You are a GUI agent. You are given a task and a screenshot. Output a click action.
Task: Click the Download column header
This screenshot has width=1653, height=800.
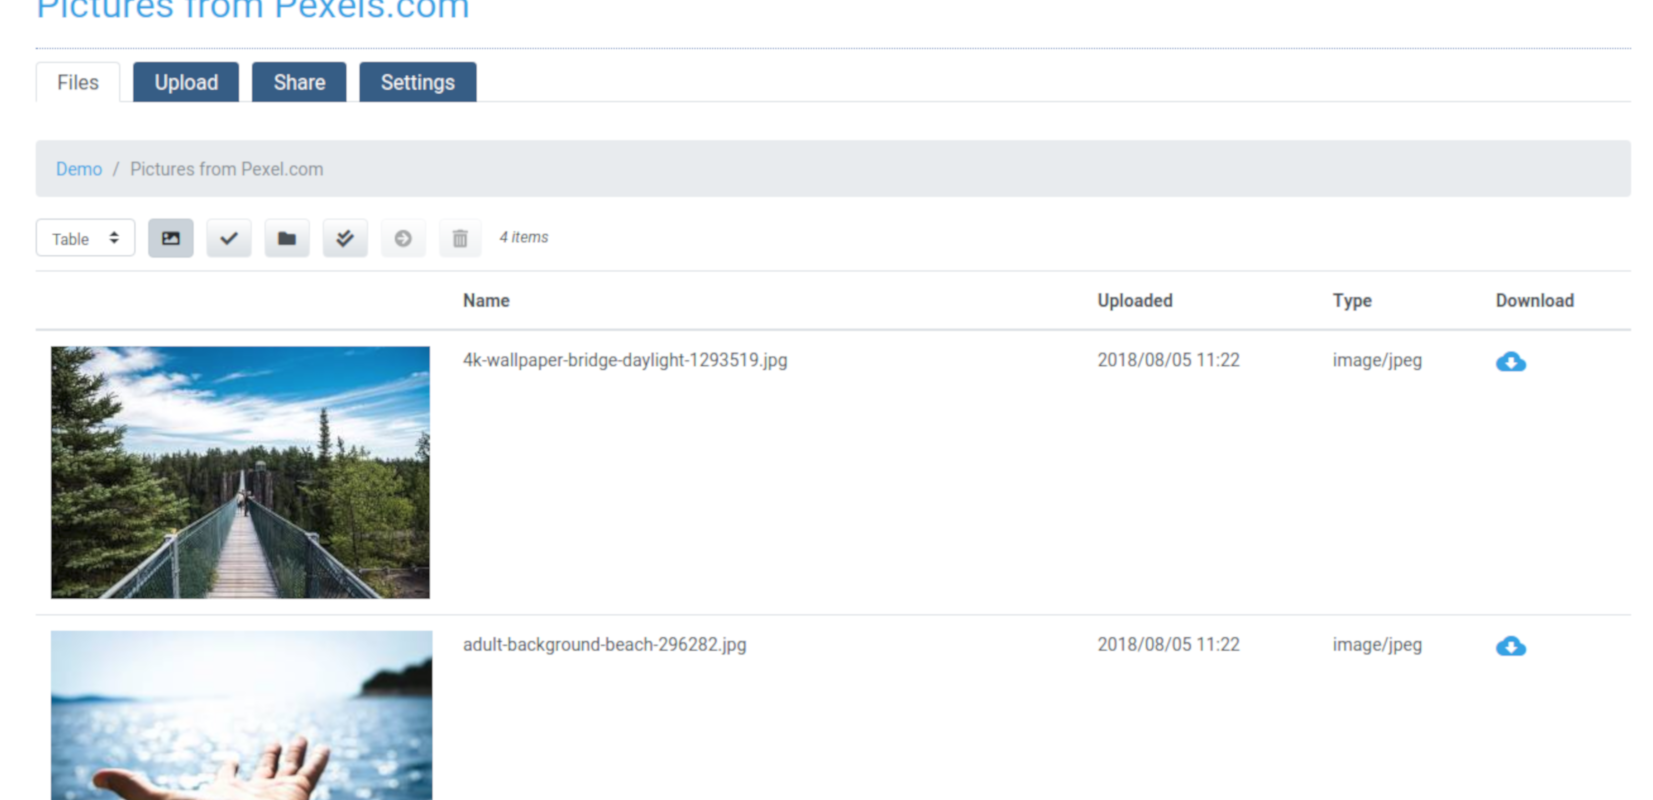[1535, 301]
